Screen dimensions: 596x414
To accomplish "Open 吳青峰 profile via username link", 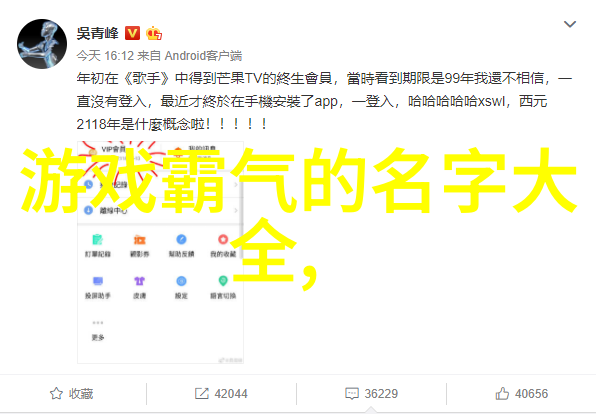I will pos(98,33).
